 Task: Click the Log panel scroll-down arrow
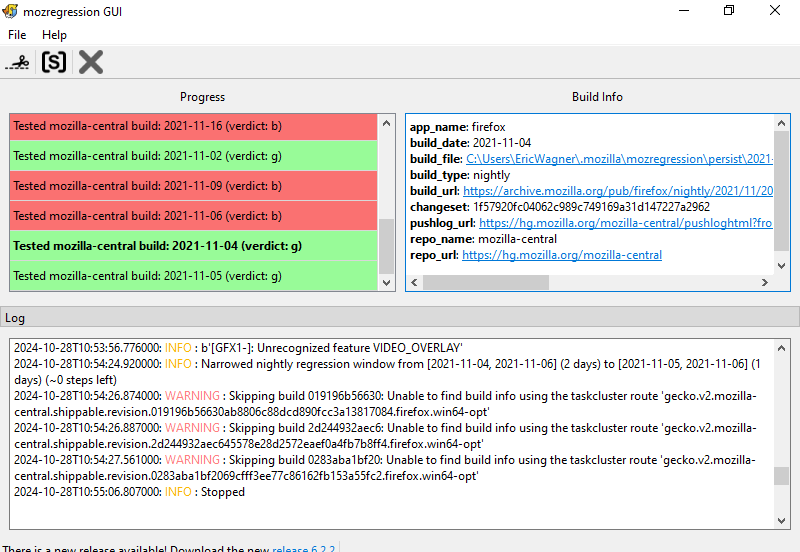781,520
